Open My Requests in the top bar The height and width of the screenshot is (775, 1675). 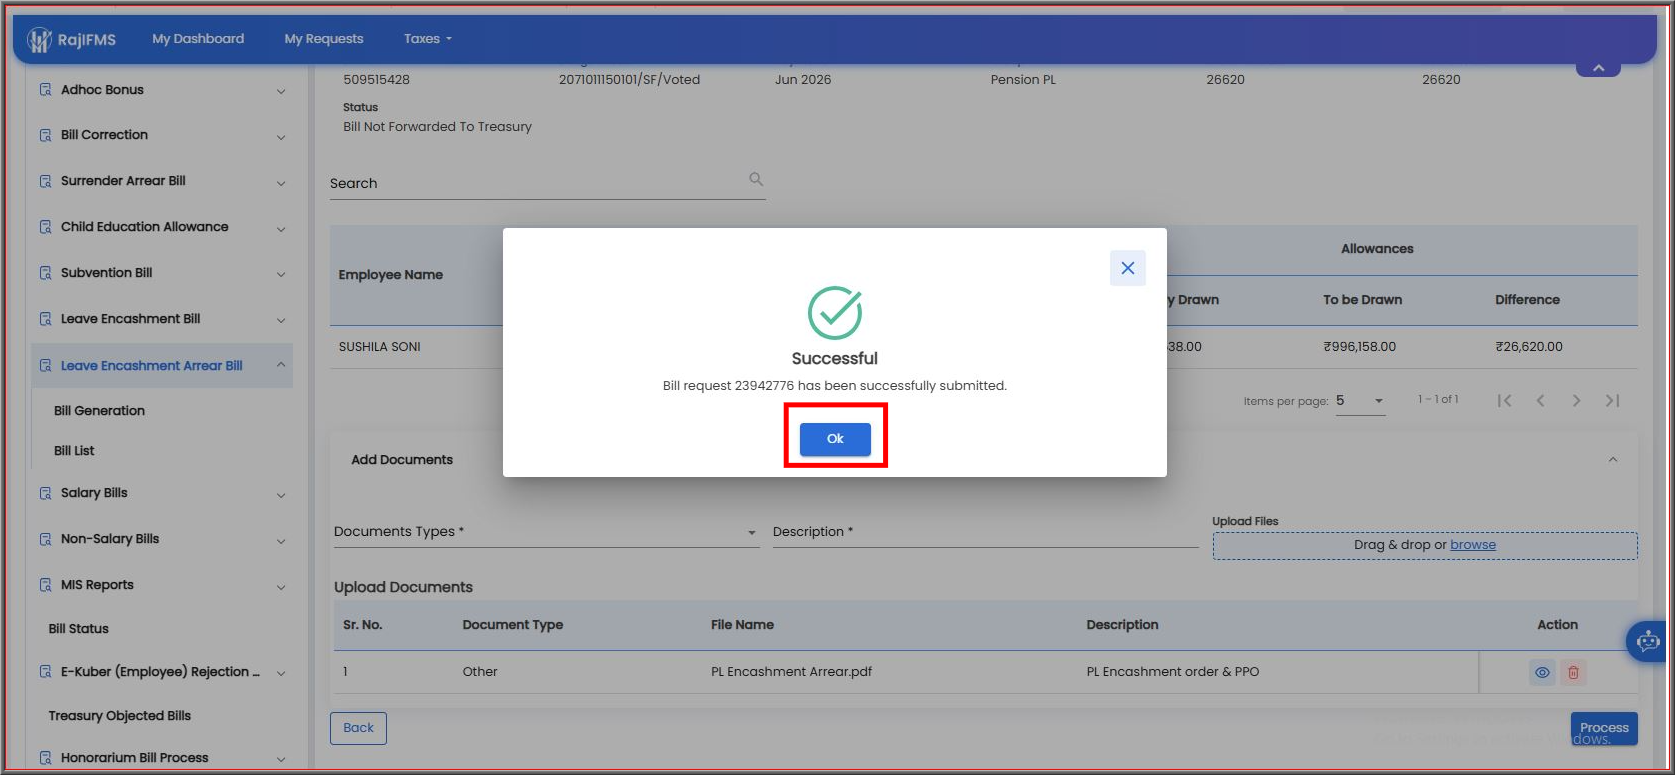point(324,39)
